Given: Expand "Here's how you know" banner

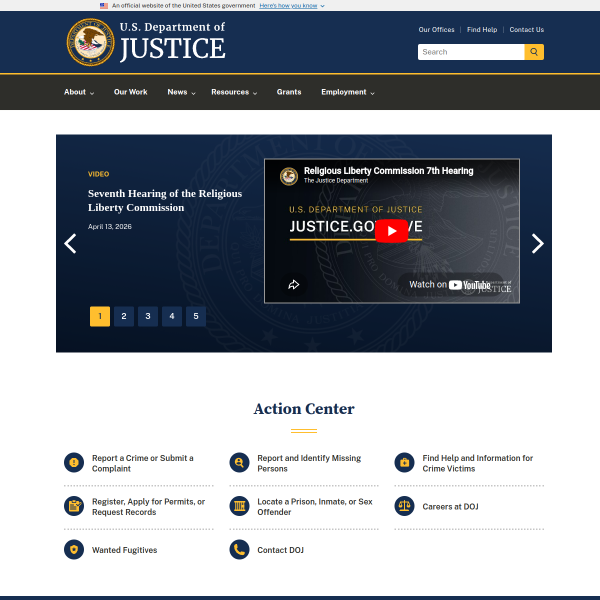Looking at the screenshot, I should point(292,6).
